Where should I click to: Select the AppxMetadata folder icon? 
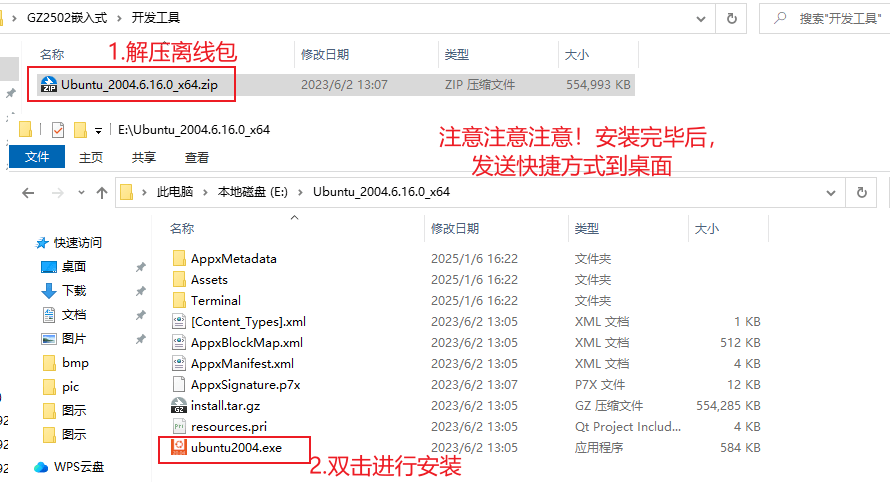pos(179,259)
